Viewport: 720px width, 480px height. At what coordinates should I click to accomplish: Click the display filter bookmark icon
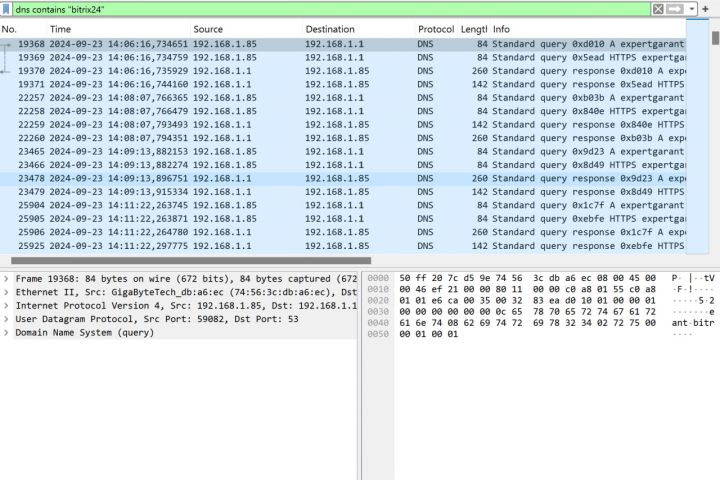tap(6, 9)
